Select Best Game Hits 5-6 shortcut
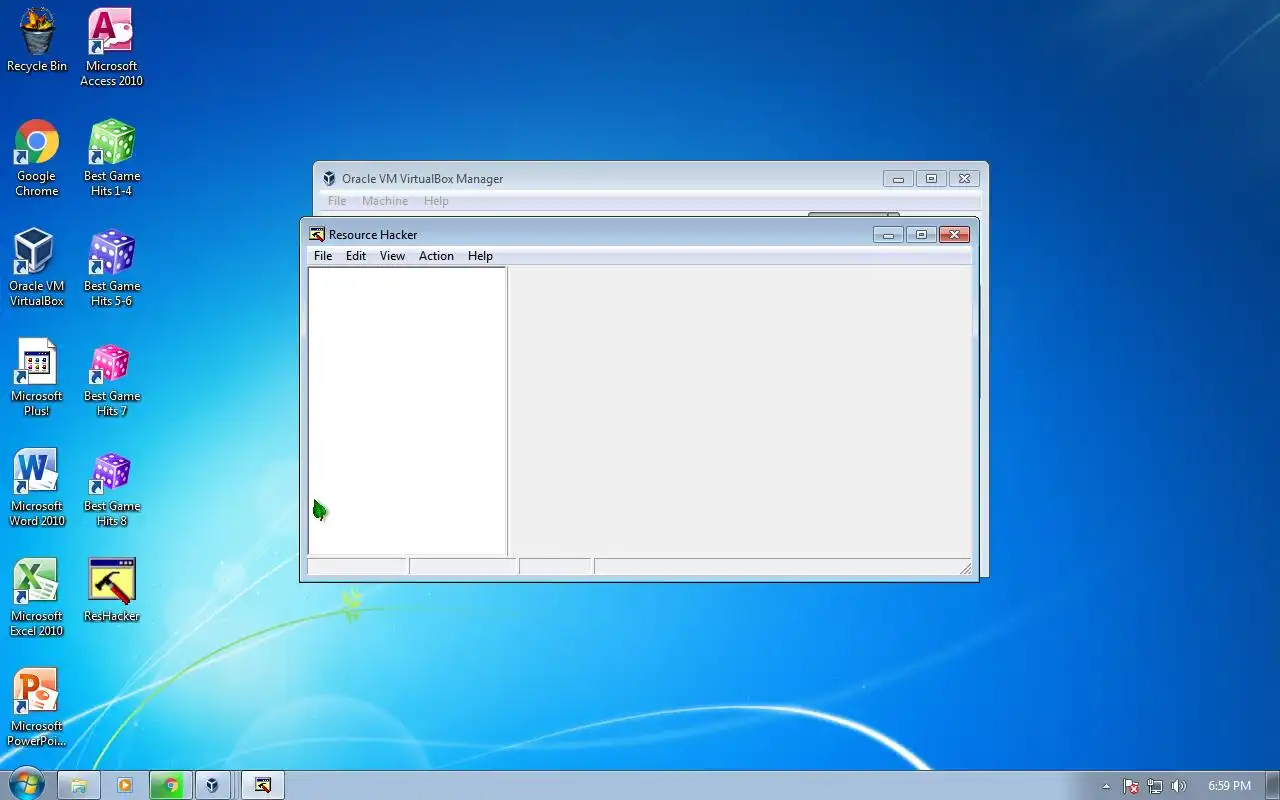Screen dimensions: 1280x800 [111, 267]
